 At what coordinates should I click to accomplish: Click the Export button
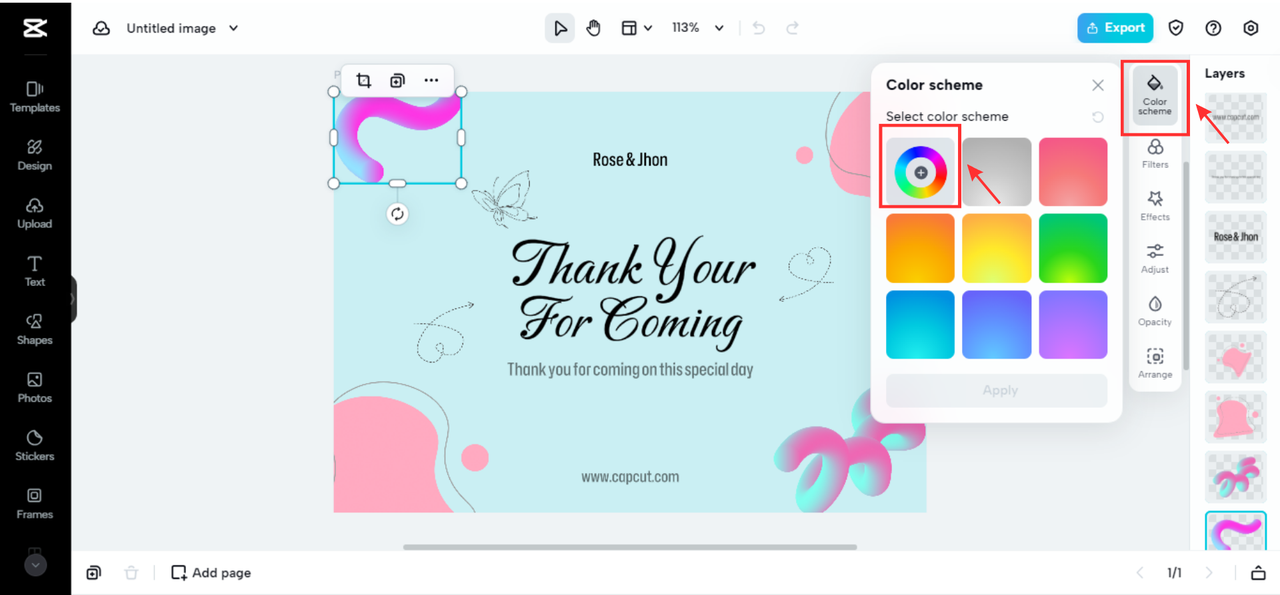pos(1115,28)
